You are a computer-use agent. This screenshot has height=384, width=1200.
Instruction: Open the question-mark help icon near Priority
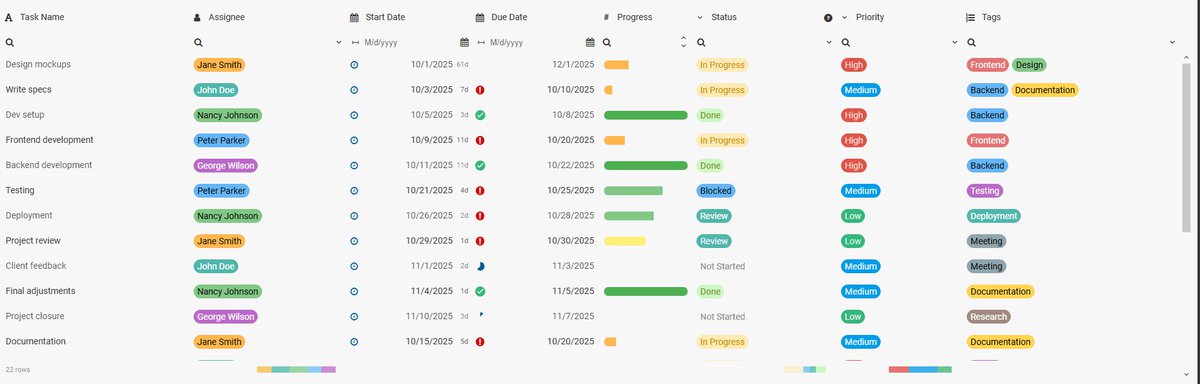828,18
